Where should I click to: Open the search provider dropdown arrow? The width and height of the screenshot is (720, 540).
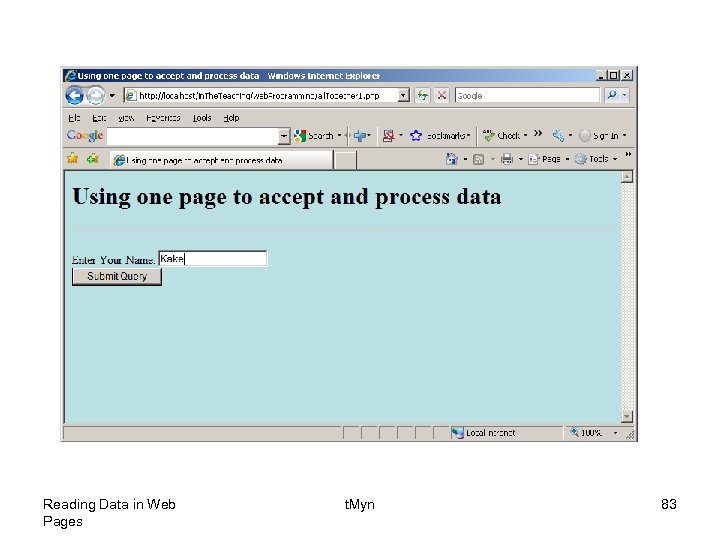point(624,96)
